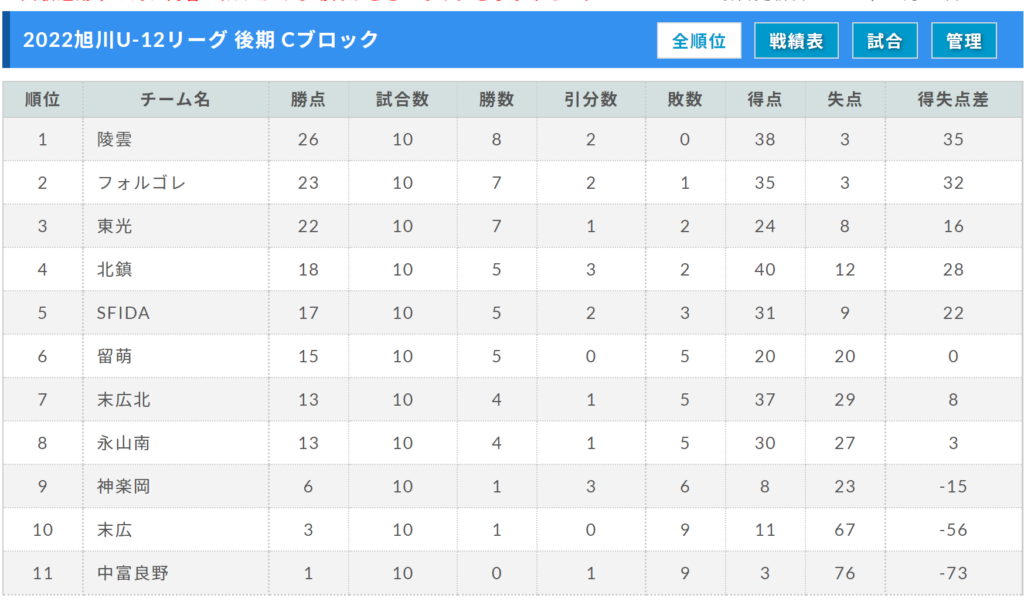Select team name 中富良野
The height and width of the screenshot is (605, 1024).
(x=133, y=573)
